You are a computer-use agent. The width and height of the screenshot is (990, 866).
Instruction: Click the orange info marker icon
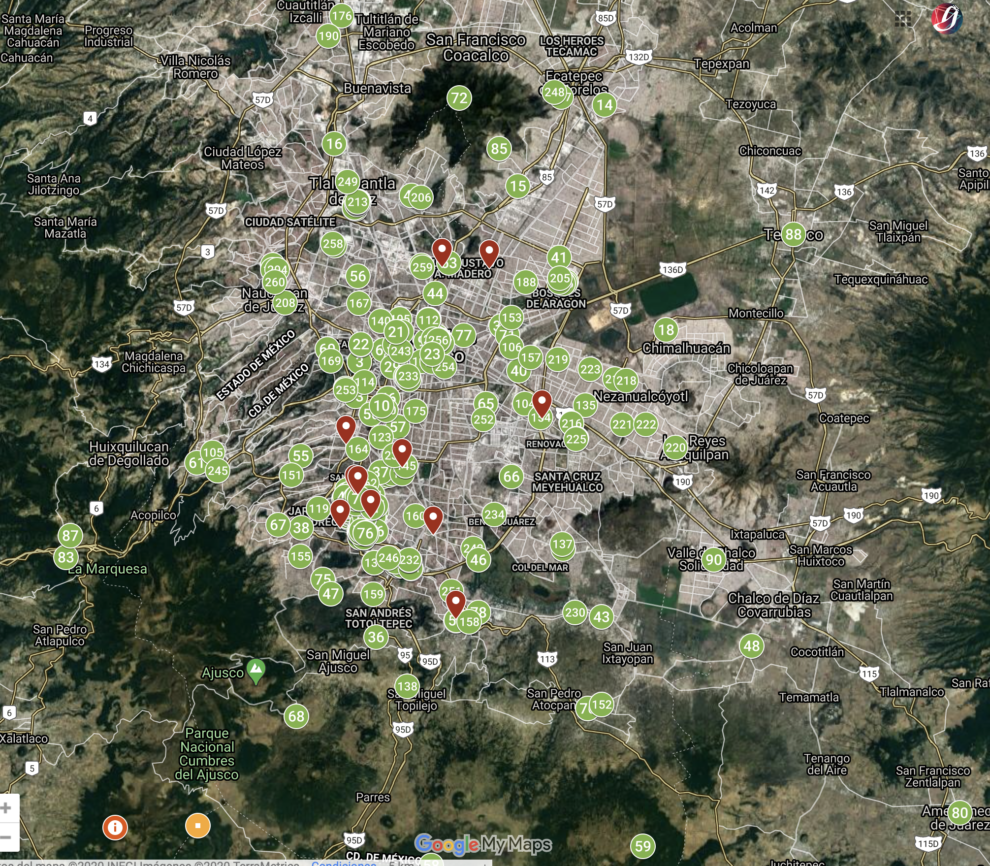115,827
